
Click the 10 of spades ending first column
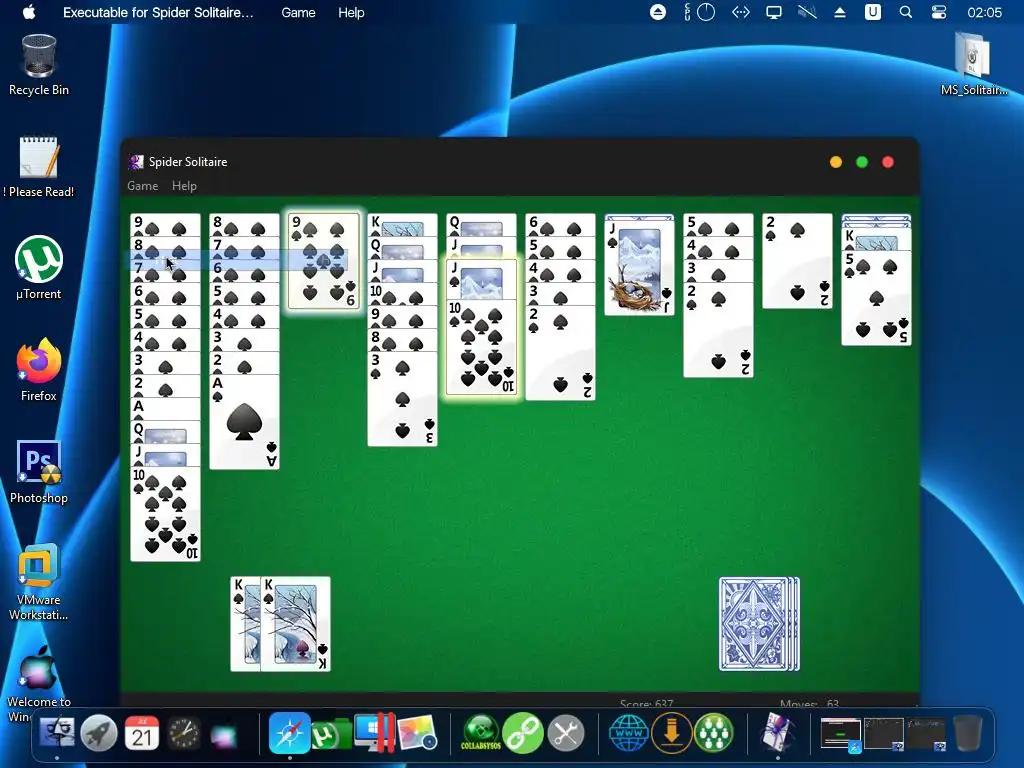165,514
